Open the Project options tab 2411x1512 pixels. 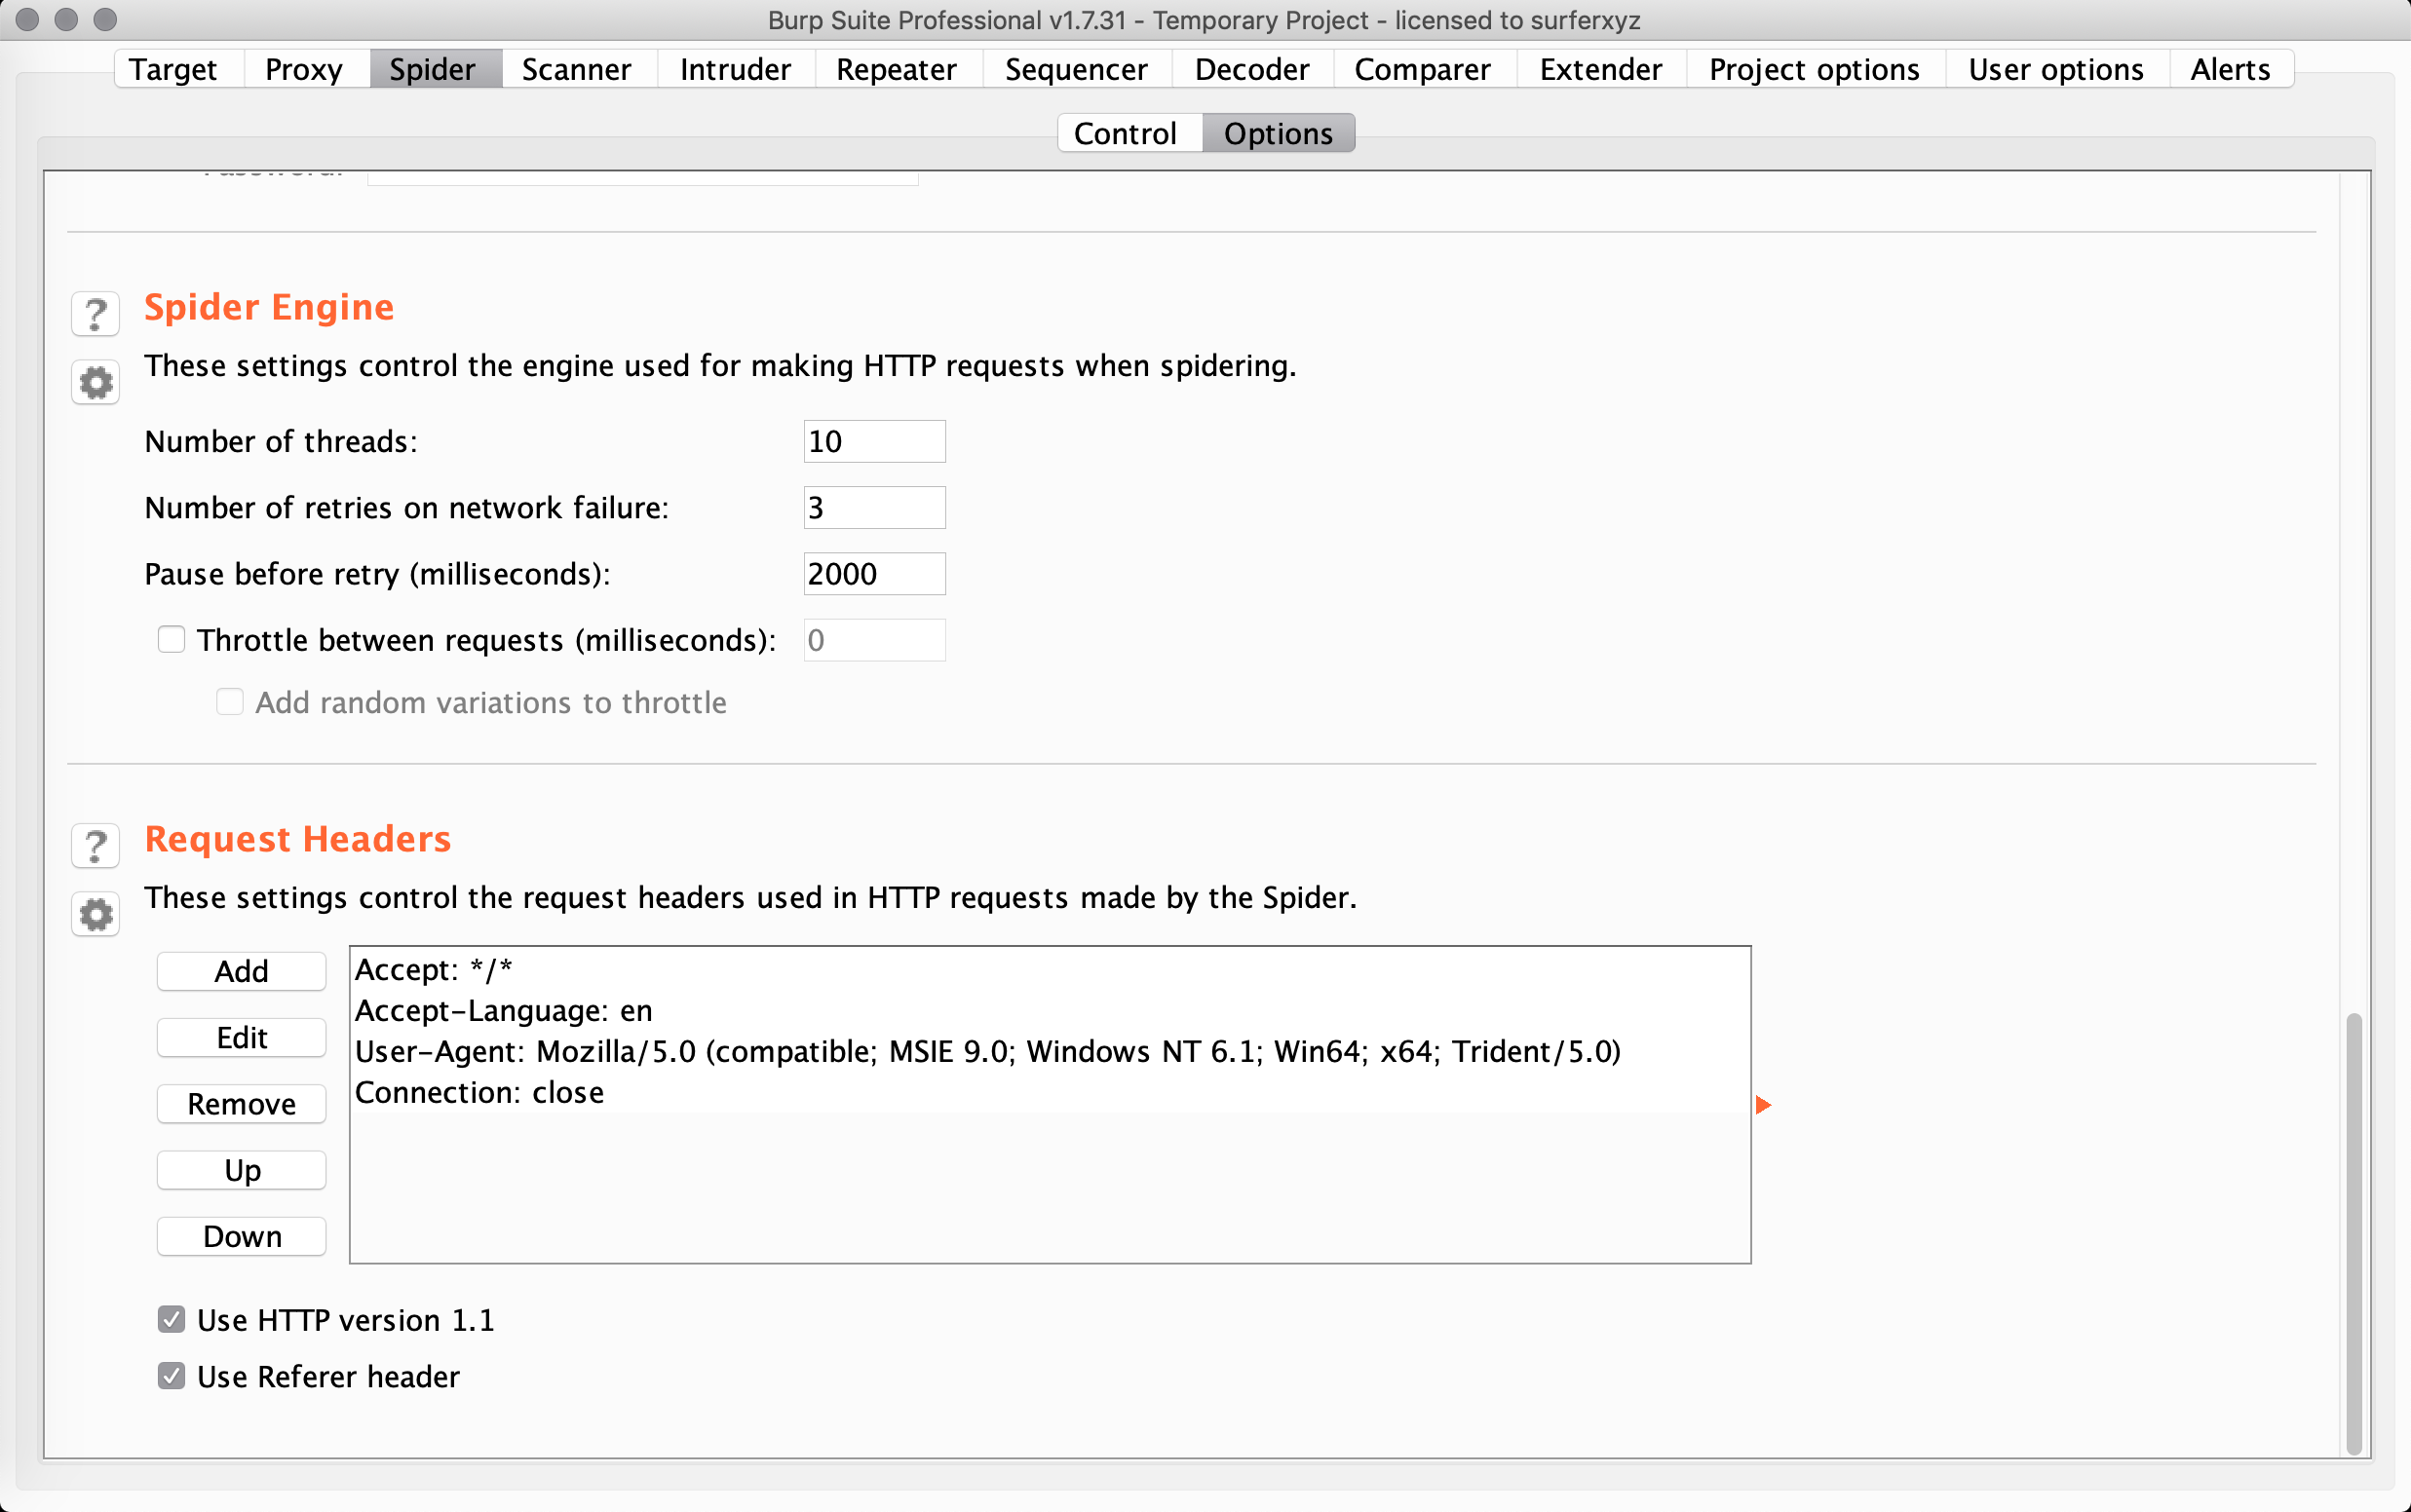pos(1813,69)
